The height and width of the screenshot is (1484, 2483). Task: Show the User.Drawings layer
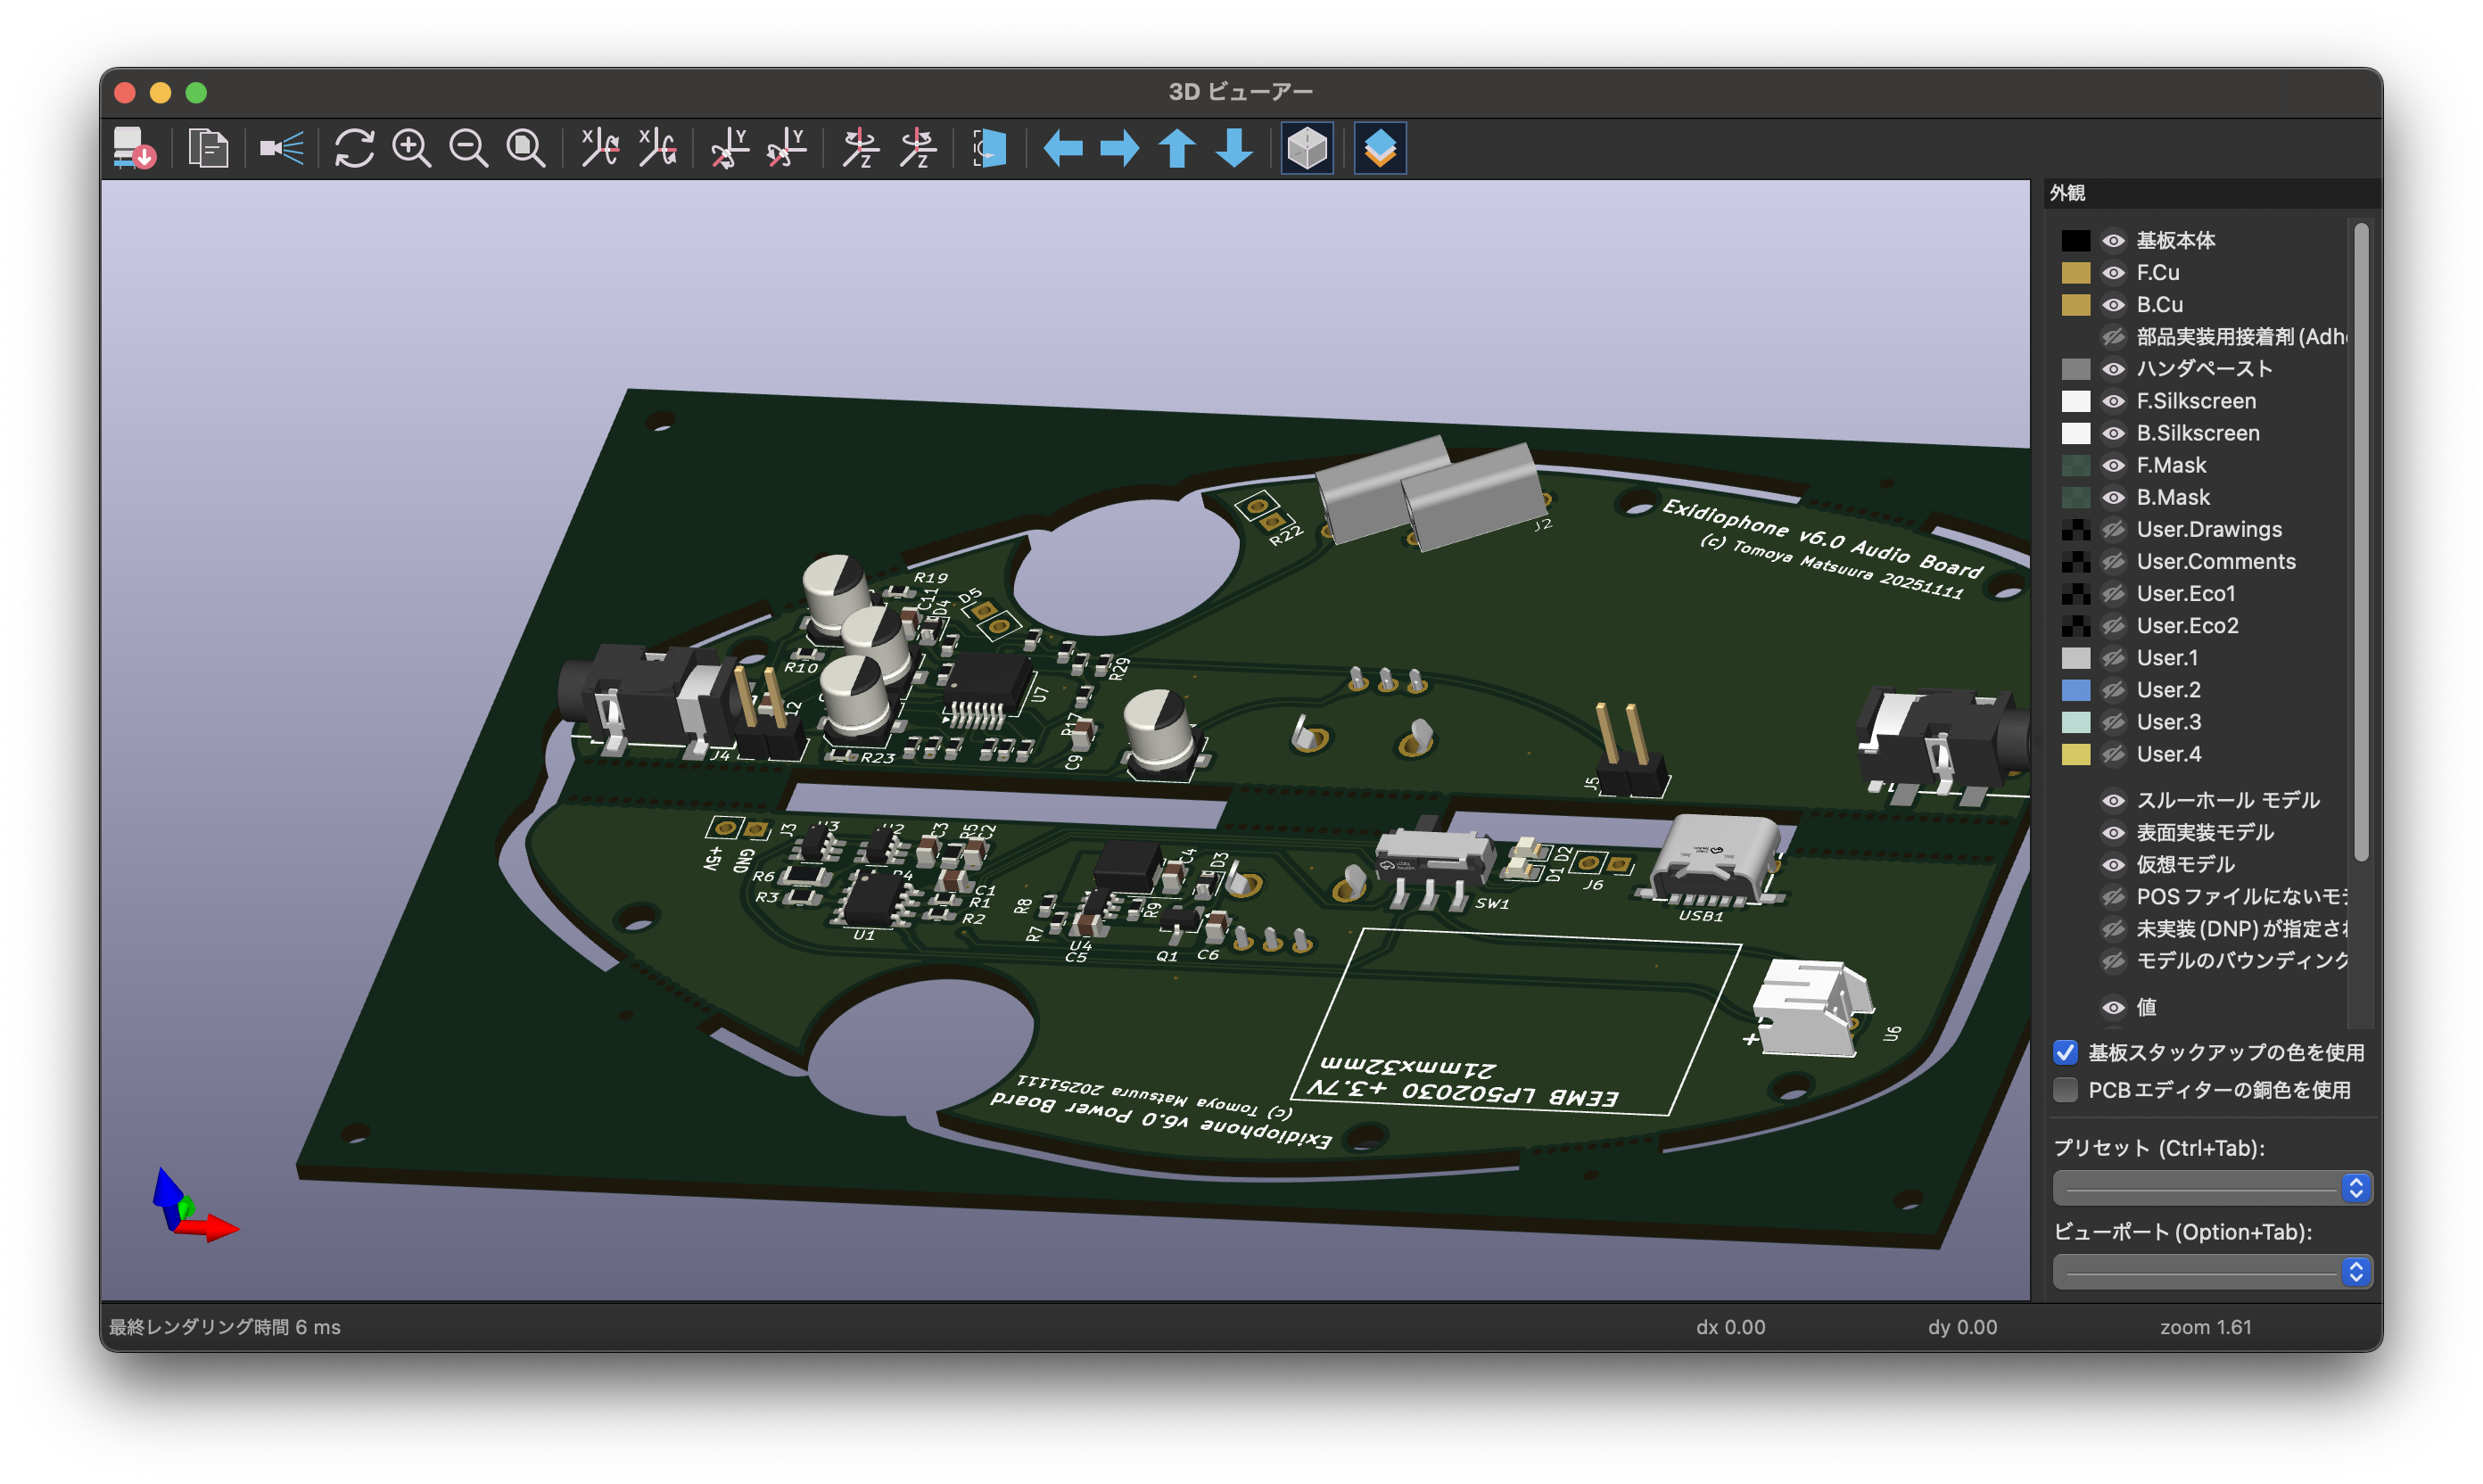2113,530
